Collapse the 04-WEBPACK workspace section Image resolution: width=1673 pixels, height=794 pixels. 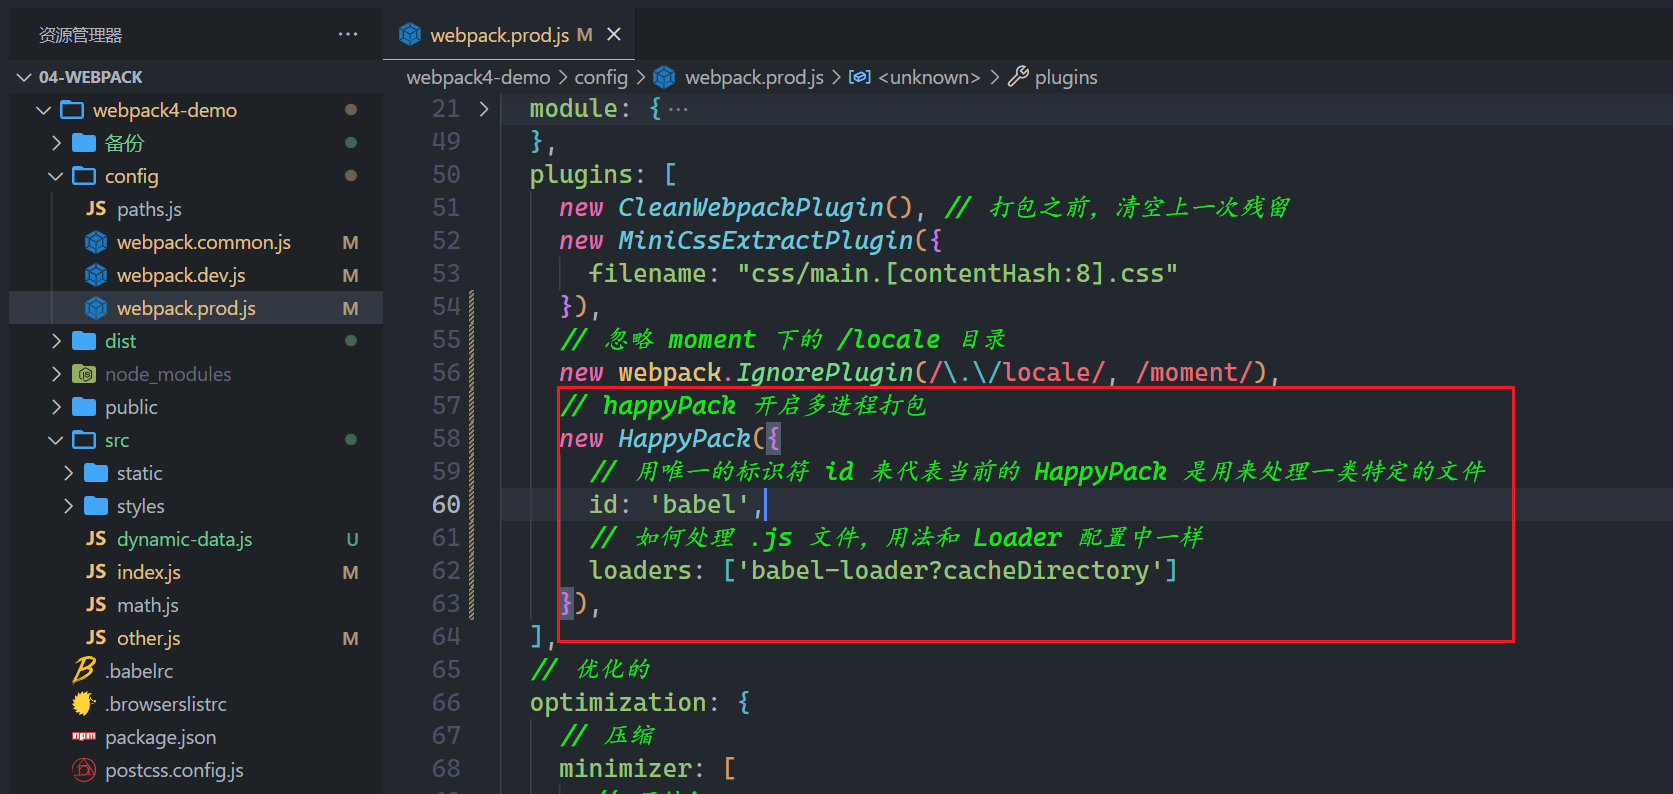pos(24,77)
